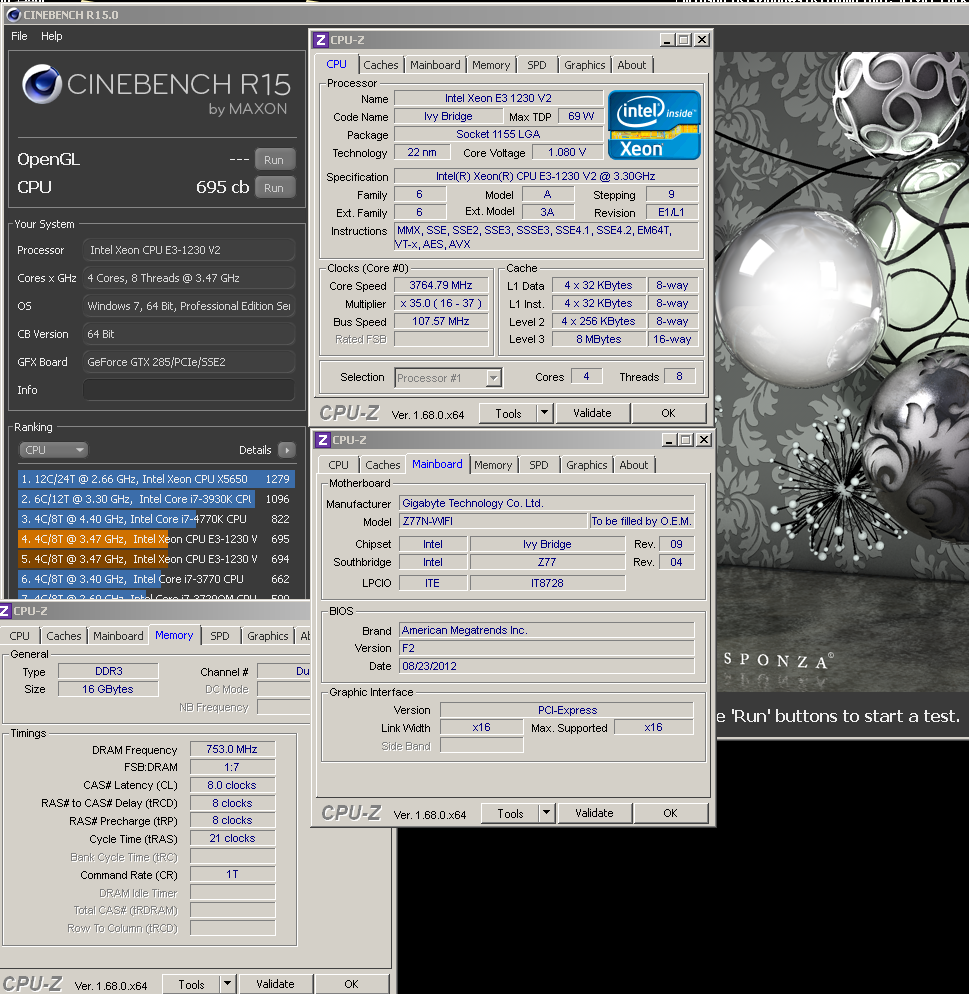Open the File menu in Cinebench
This screenshot has width=969, height=994.
pyautogui.click(x=19, y=36)
